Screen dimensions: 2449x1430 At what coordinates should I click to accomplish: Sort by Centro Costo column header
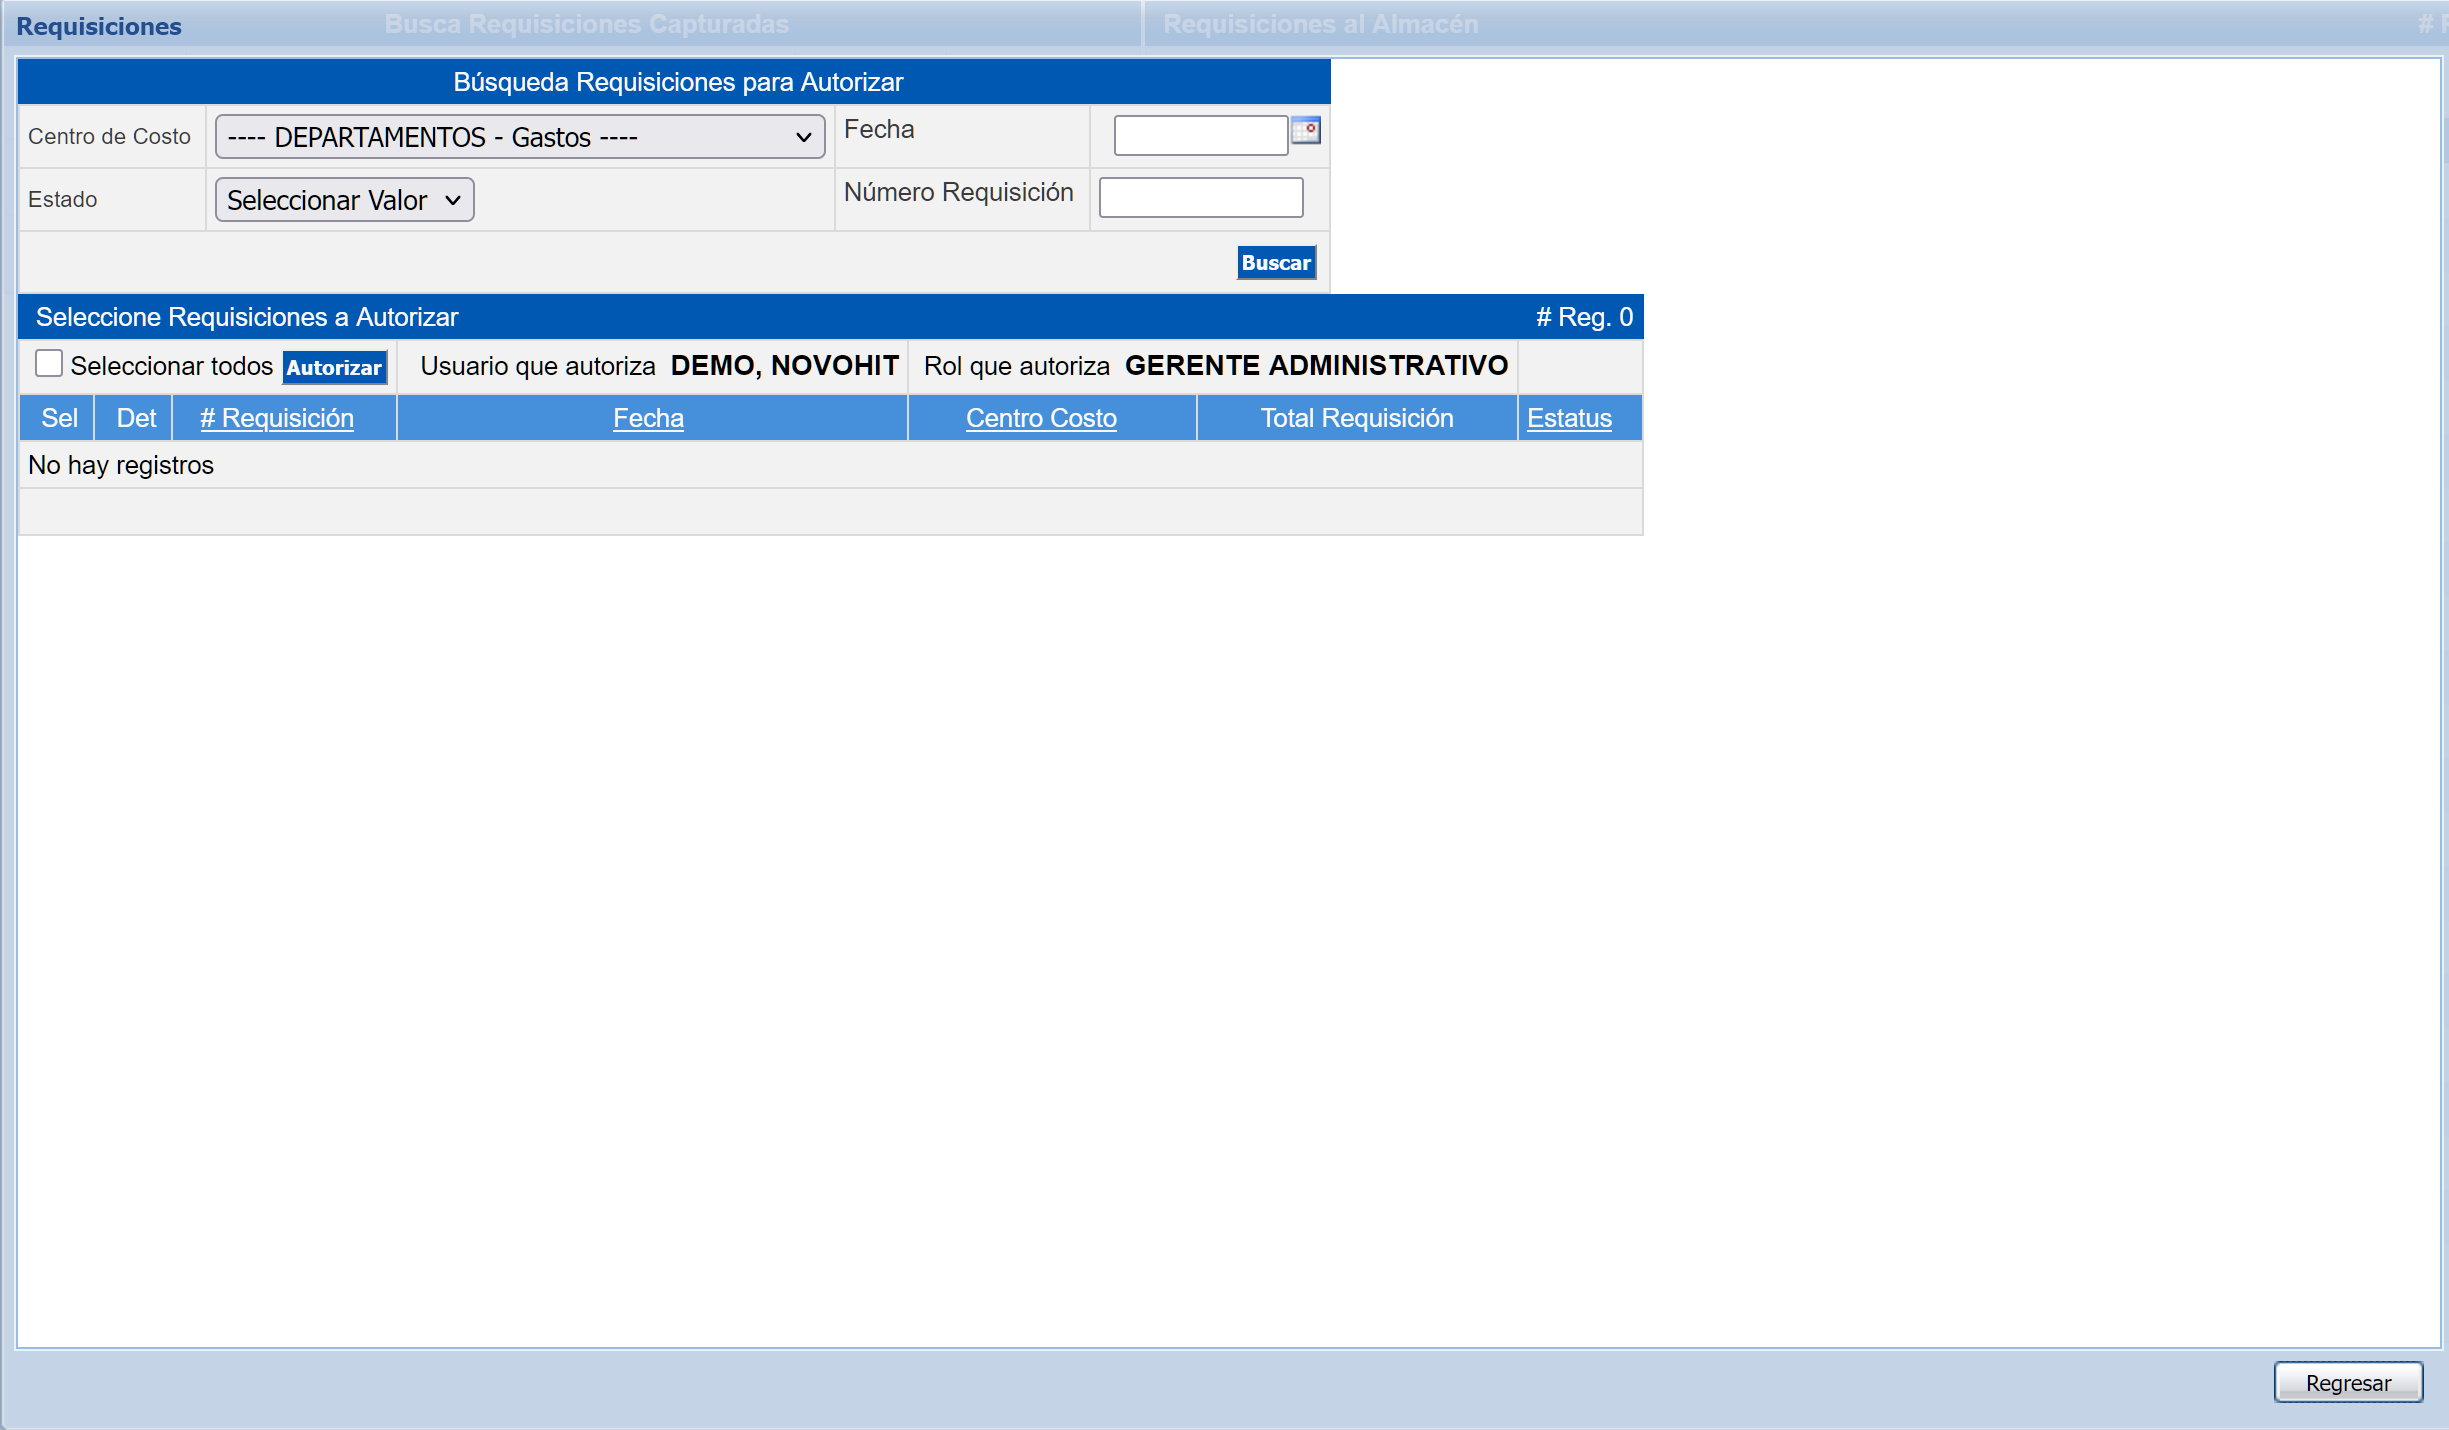coord(1041,418)
